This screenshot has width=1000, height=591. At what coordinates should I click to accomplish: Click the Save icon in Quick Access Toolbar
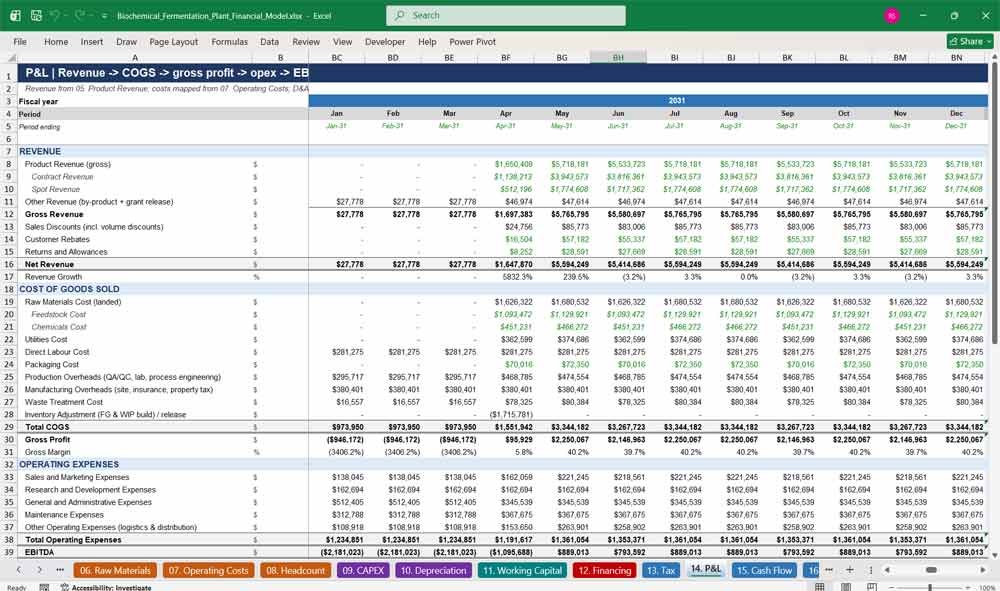36,15
